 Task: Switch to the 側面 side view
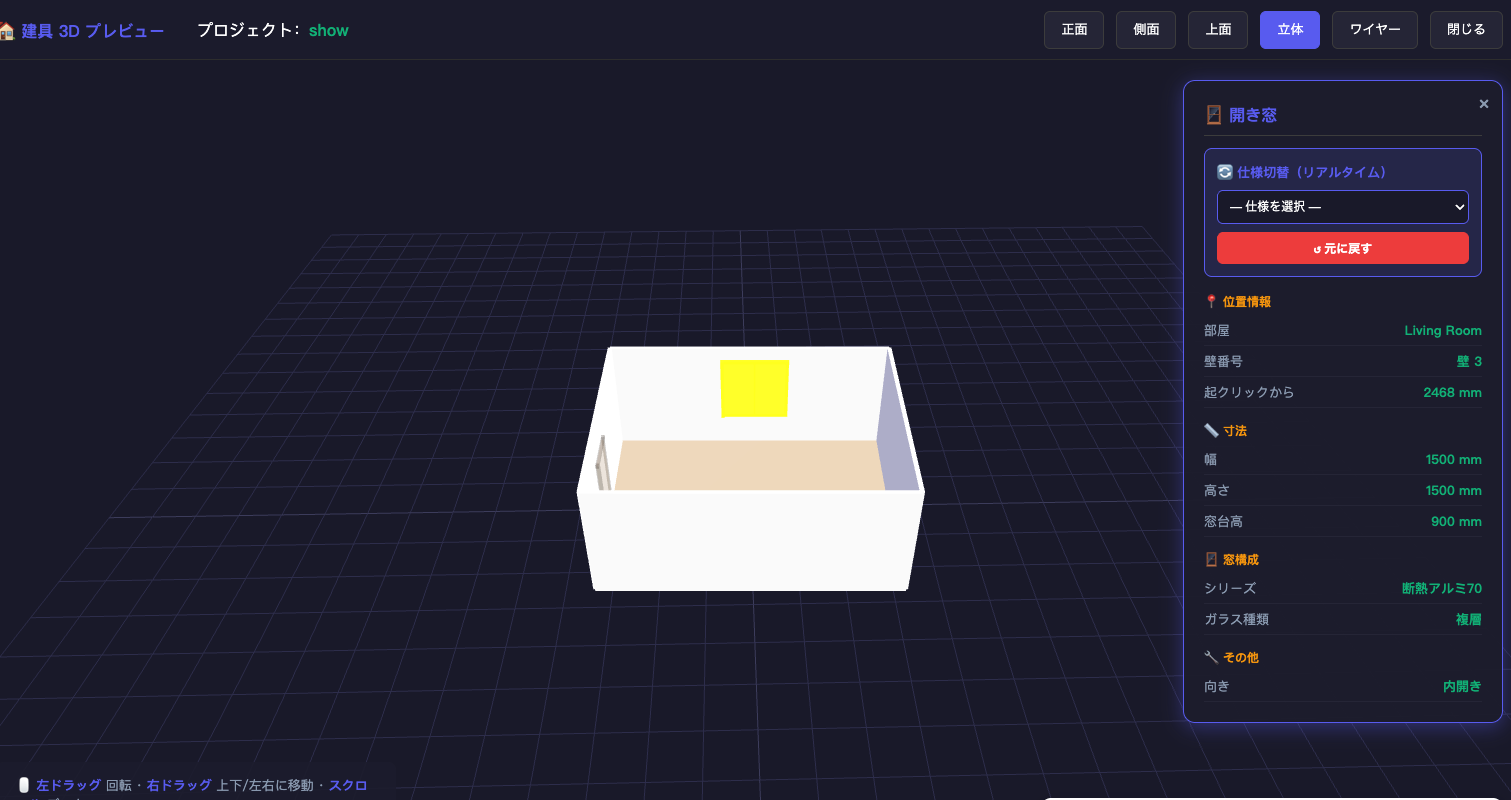point(1146,30)
